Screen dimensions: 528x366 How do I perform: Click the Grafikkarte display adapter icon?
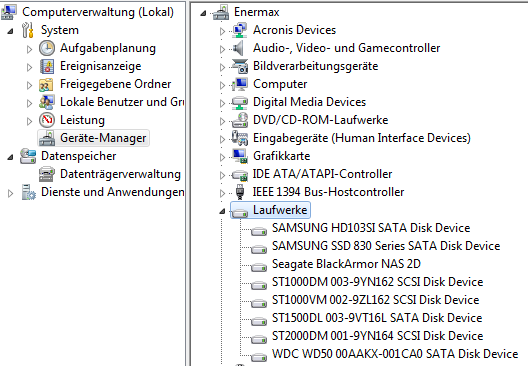(x=240, y=156)
